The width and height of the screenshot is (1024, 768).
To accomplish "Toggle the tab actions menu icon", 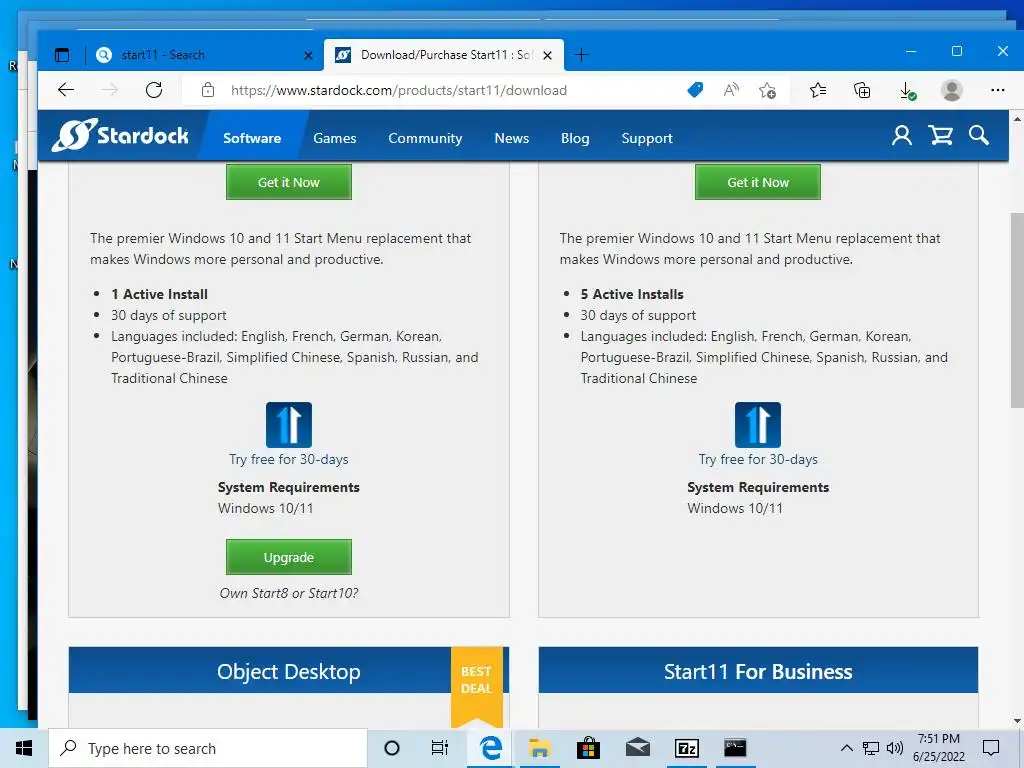I will pos(62,55).
